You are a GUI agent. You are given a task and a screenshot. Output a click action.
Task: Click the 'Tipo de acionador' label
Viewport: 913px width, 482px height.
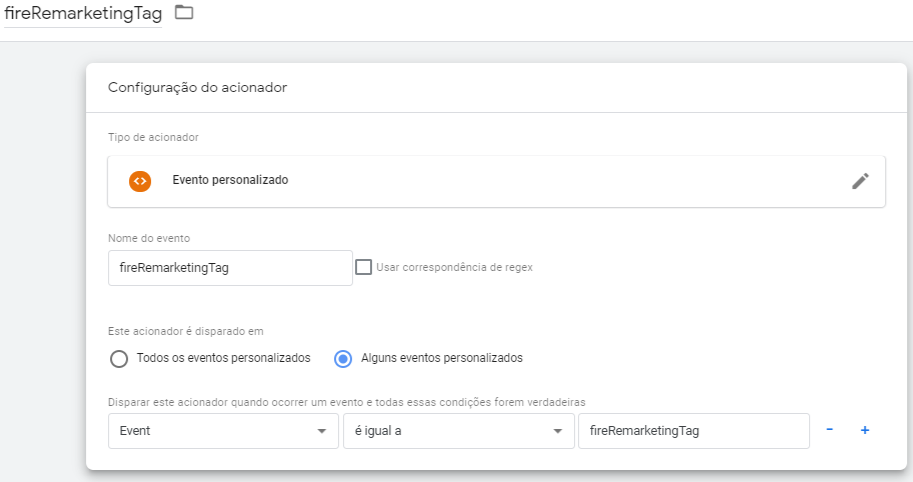click(x=153, y=137)
